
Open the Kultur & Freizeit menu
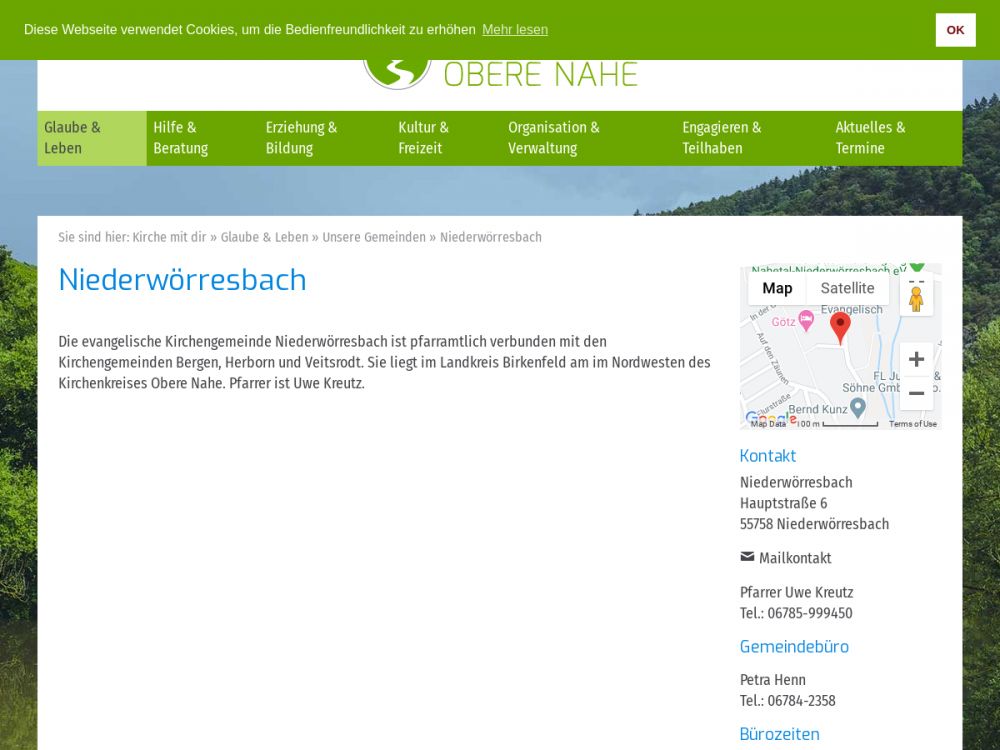[x=423, y=138]
